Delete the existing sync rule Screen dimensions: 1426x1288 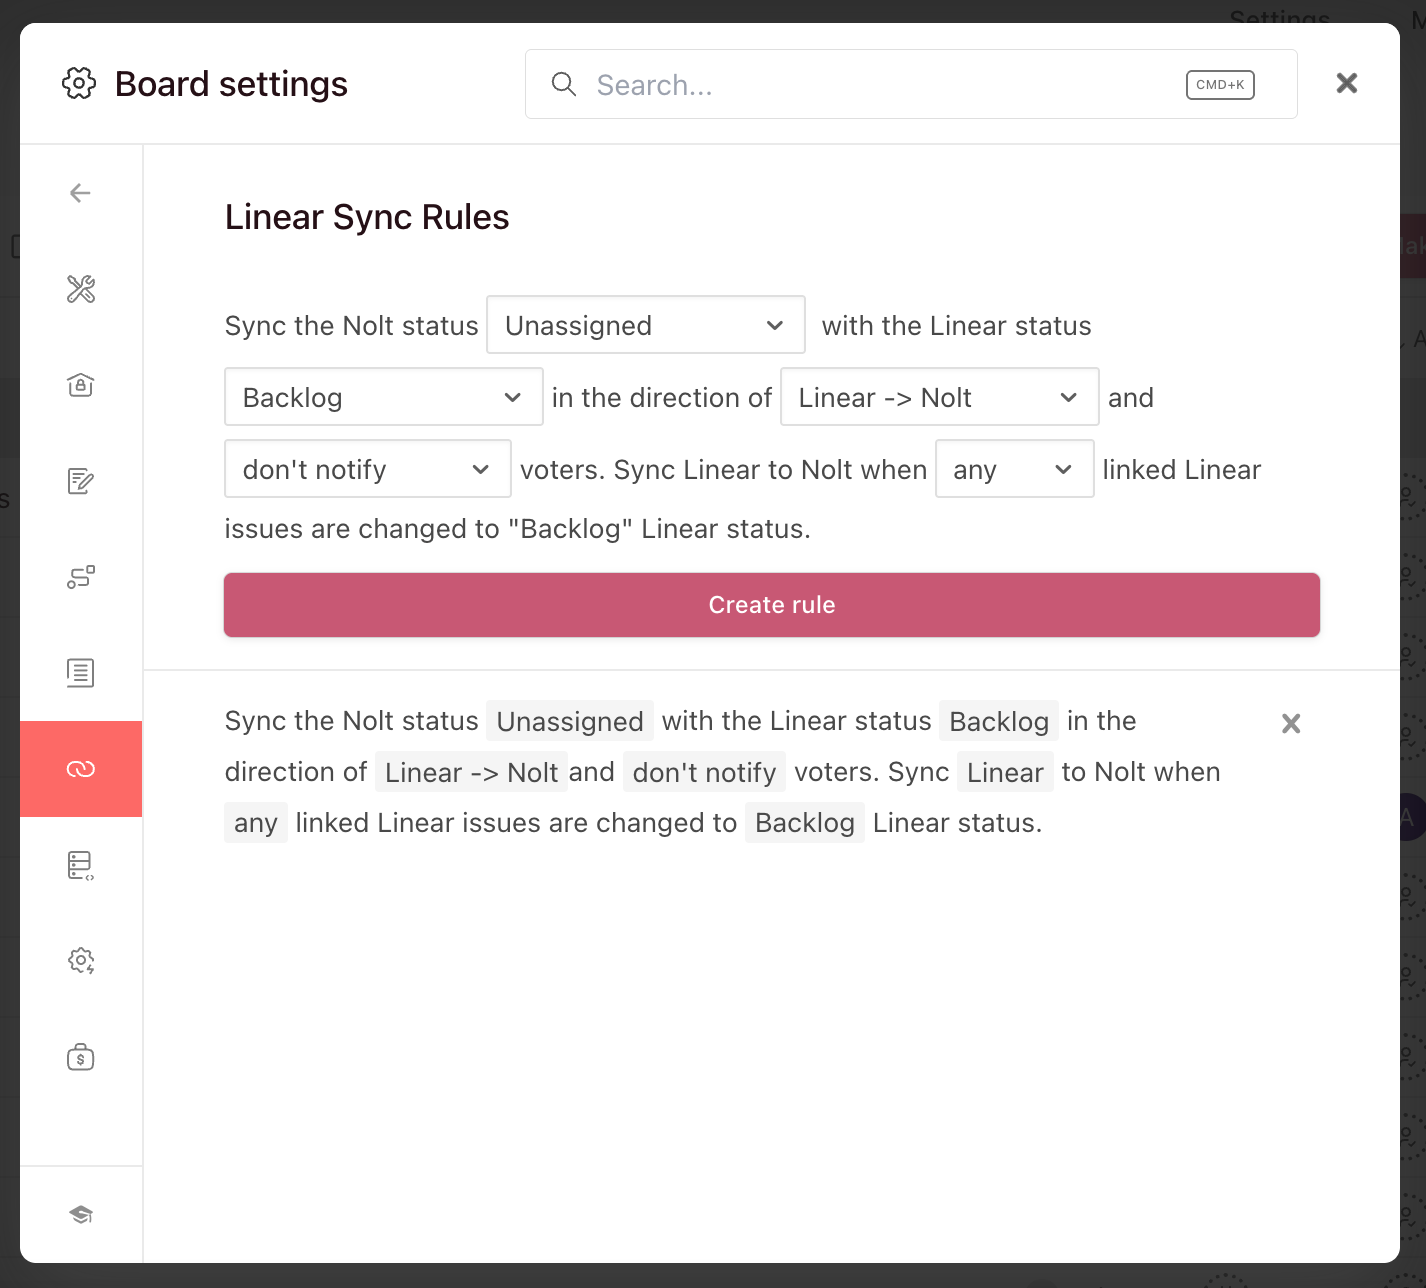click(1291, 723)
